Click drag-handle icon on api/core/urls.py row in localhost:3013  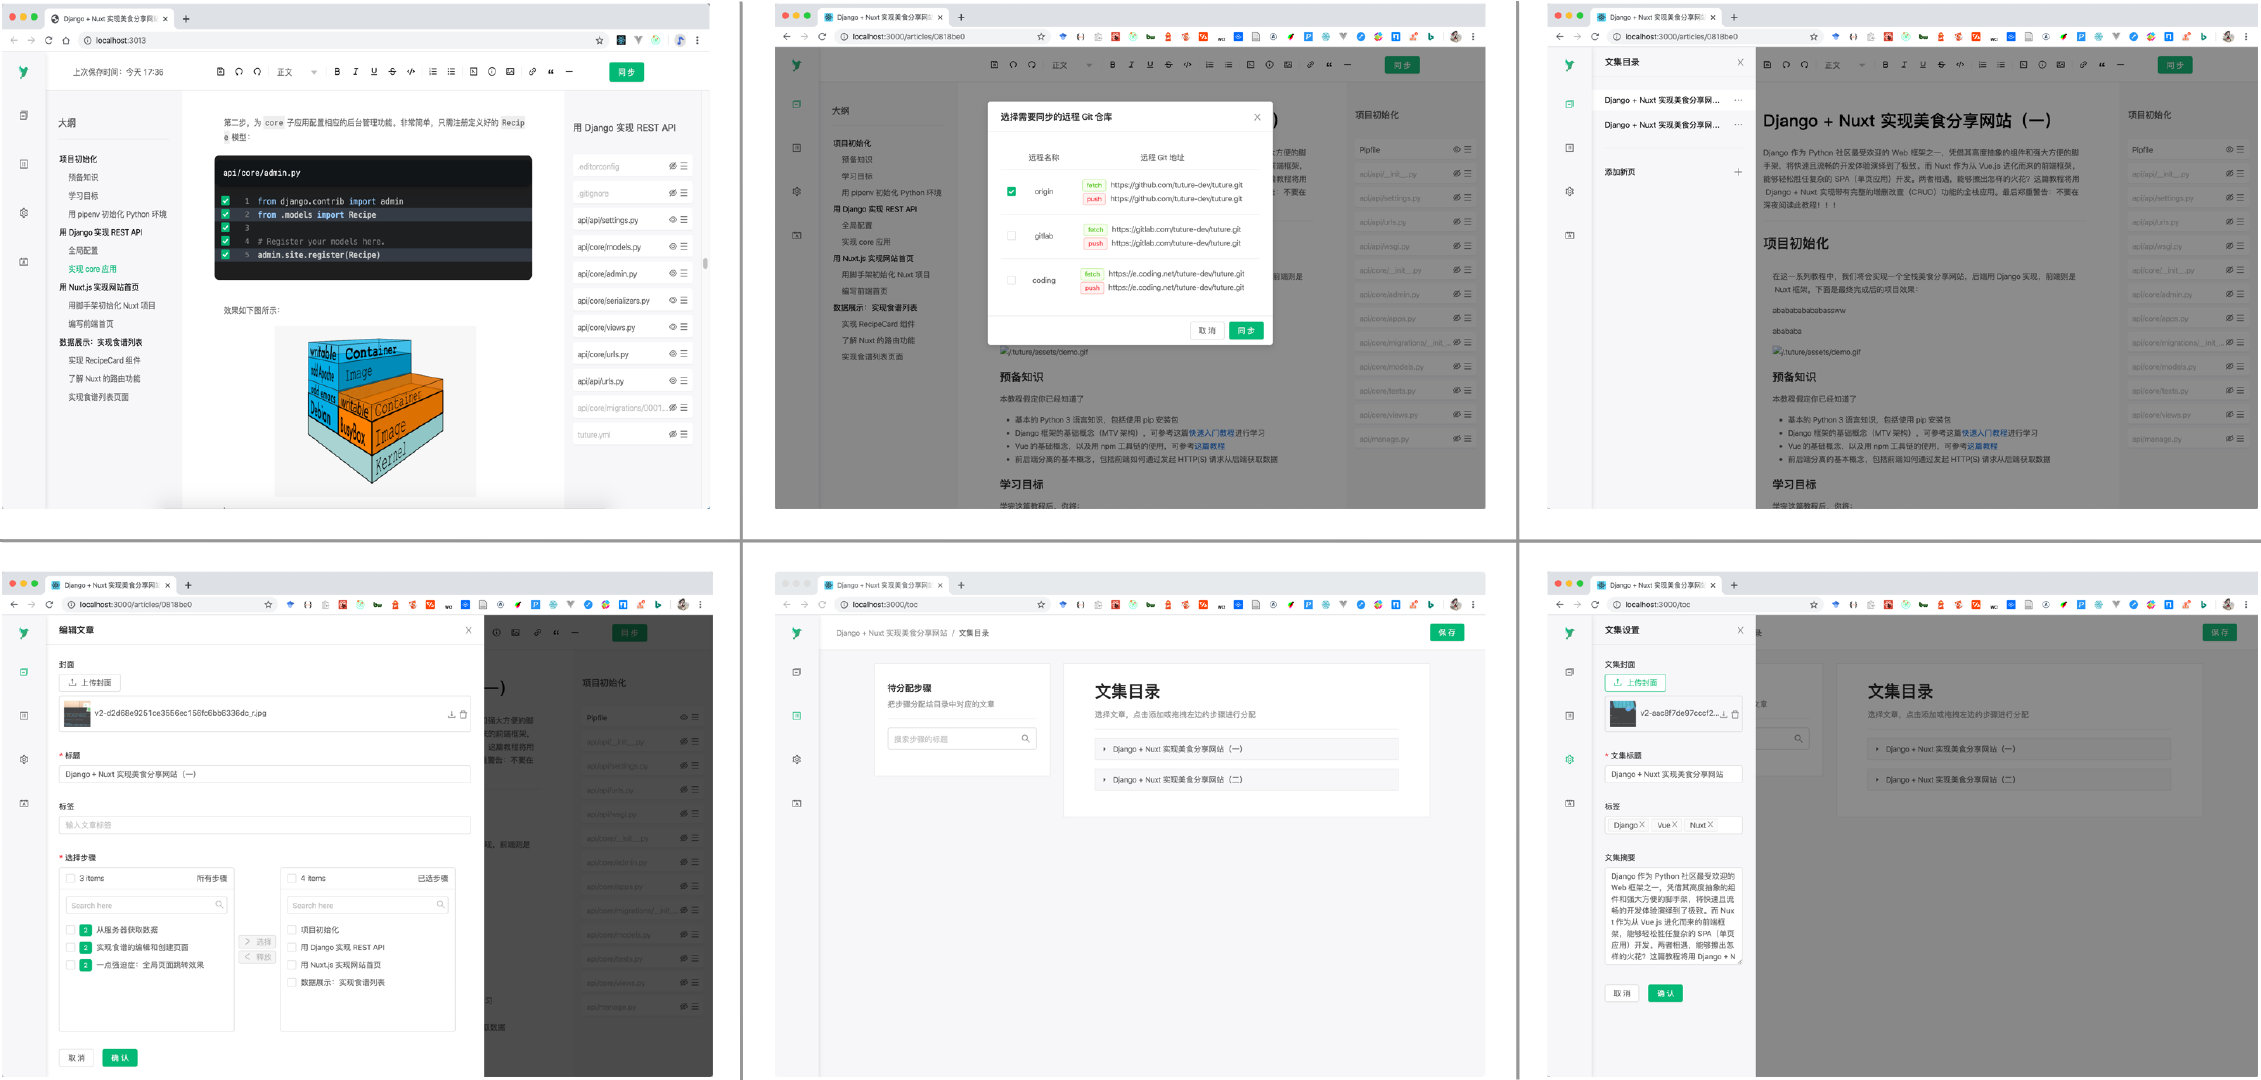(x=684, y=354)
